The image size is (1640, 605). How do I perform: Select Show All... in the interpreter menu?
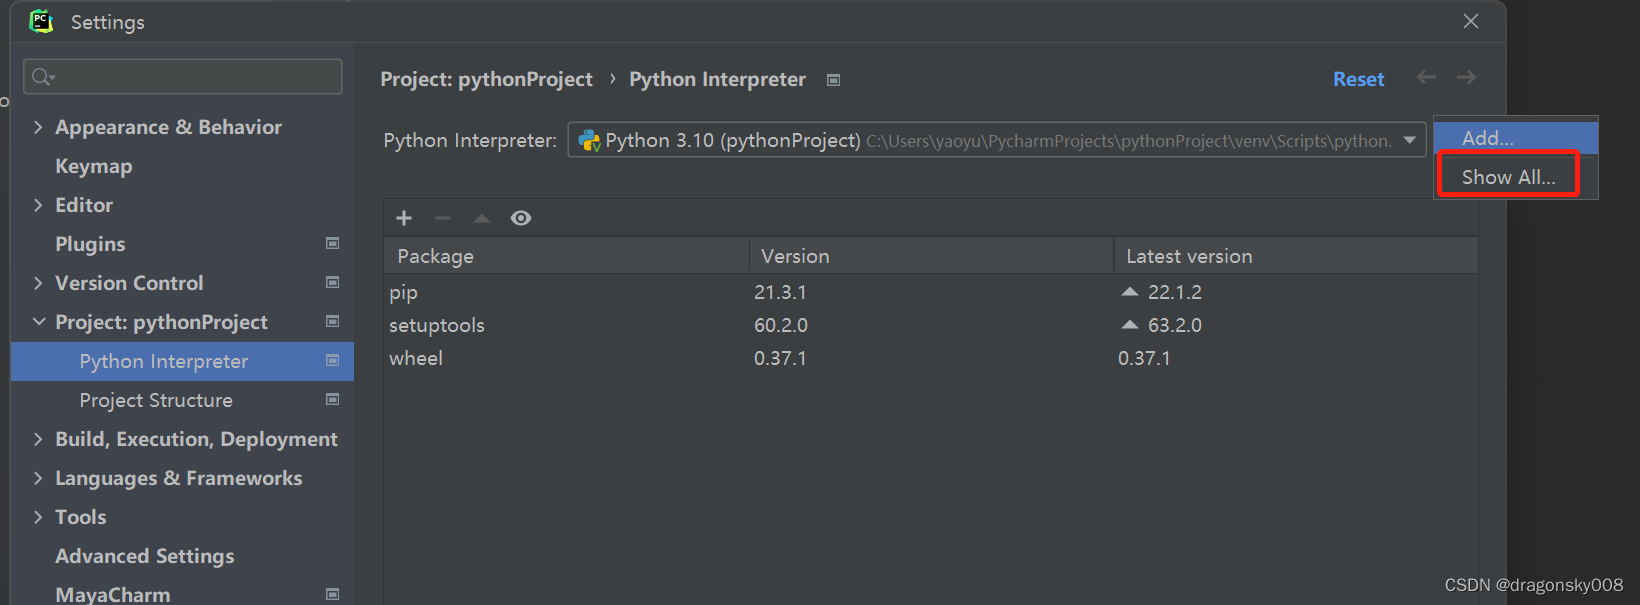(x=1508, y=177)
